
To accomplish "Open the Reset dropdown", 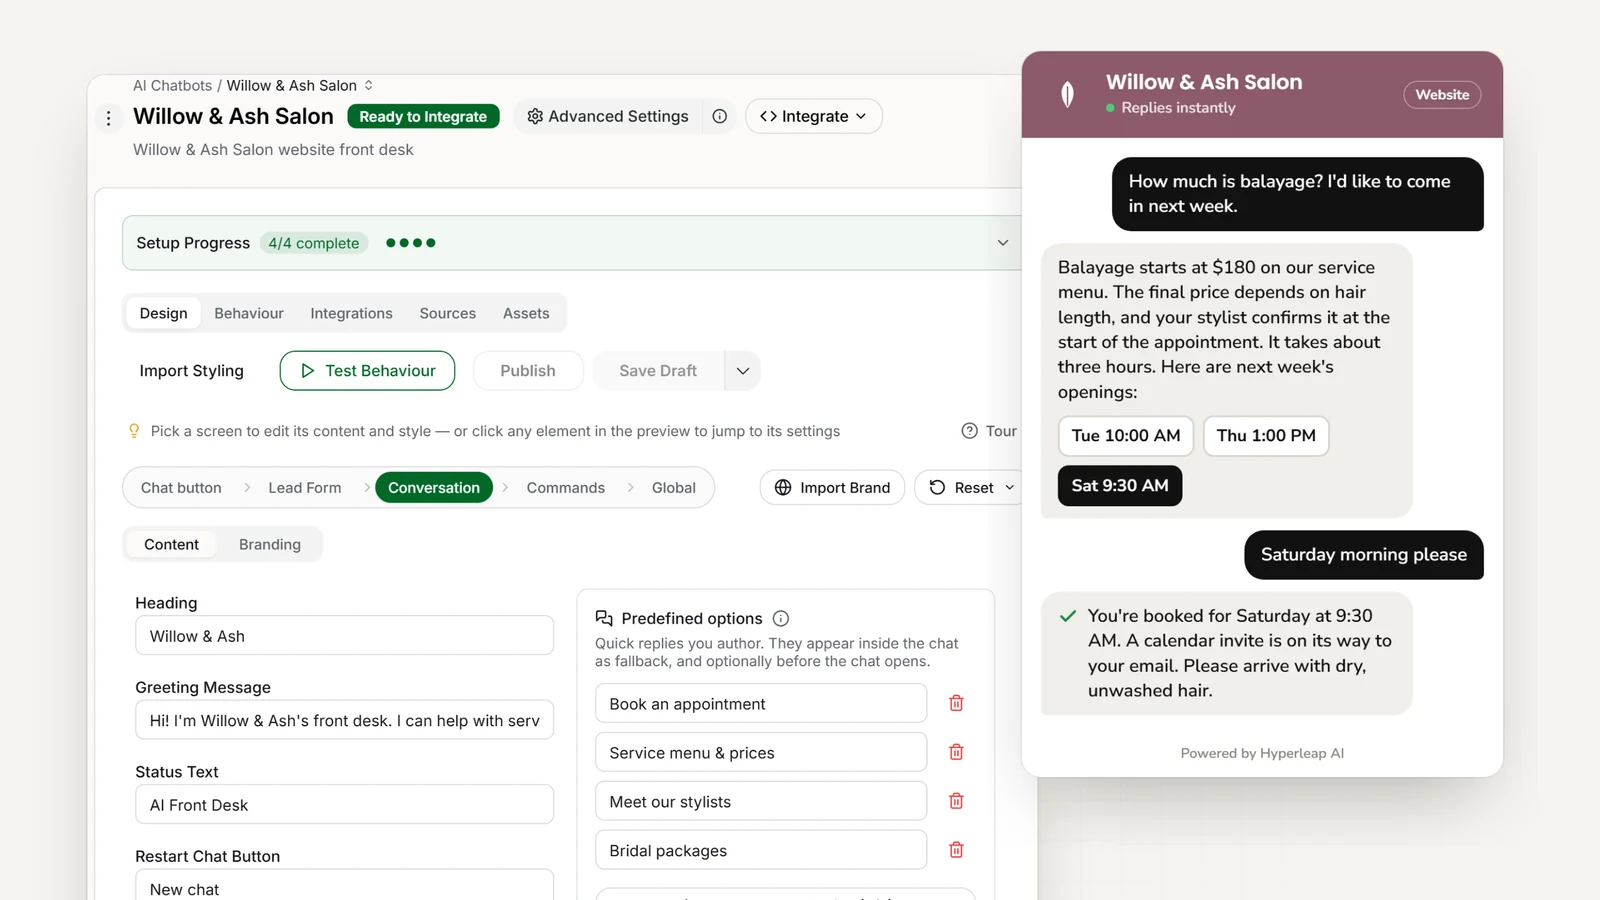I will tap(970, 488).
